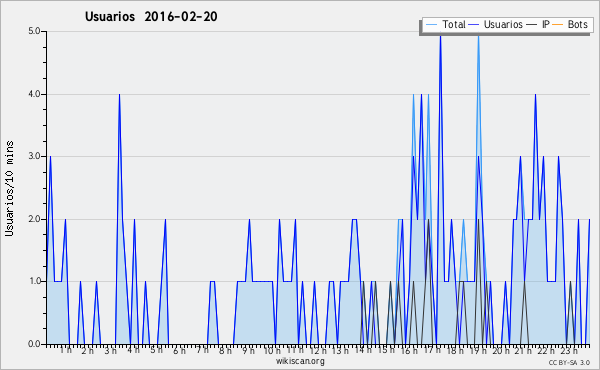
Task: Click the light blue Total line swatch
Action: 431,24
